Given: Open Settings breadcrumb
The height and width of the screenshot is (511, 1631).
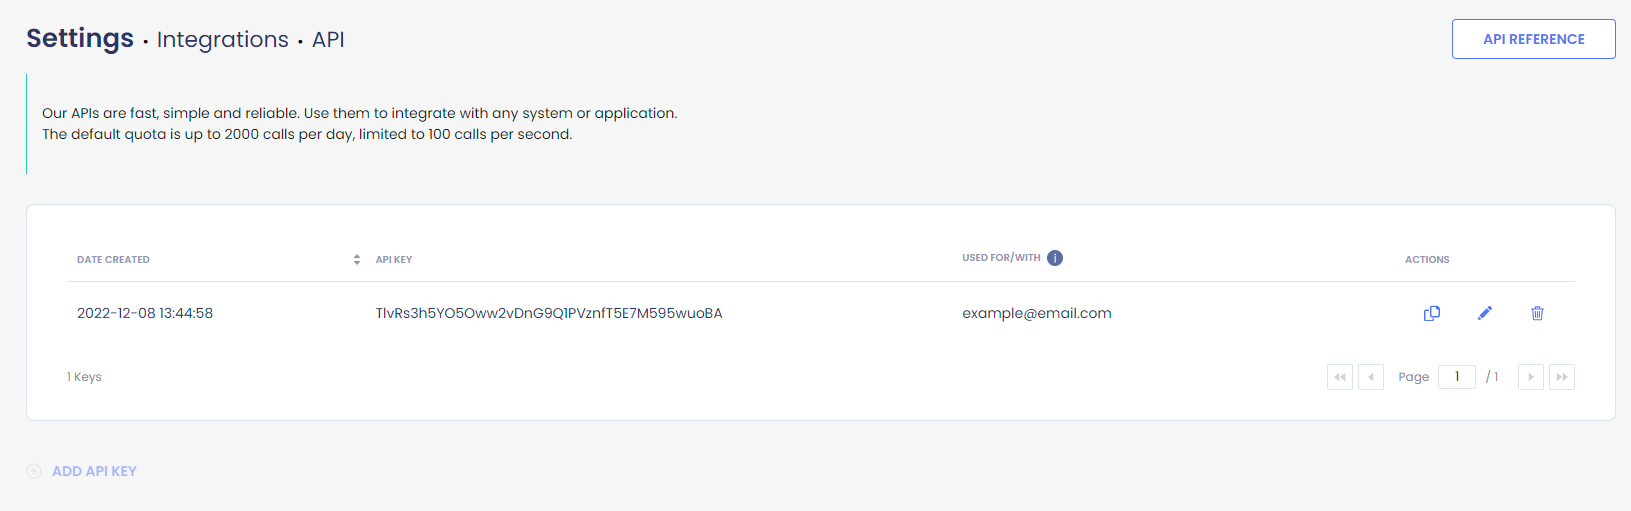Looking at the screenshot, I should click(x=80, y=38).
